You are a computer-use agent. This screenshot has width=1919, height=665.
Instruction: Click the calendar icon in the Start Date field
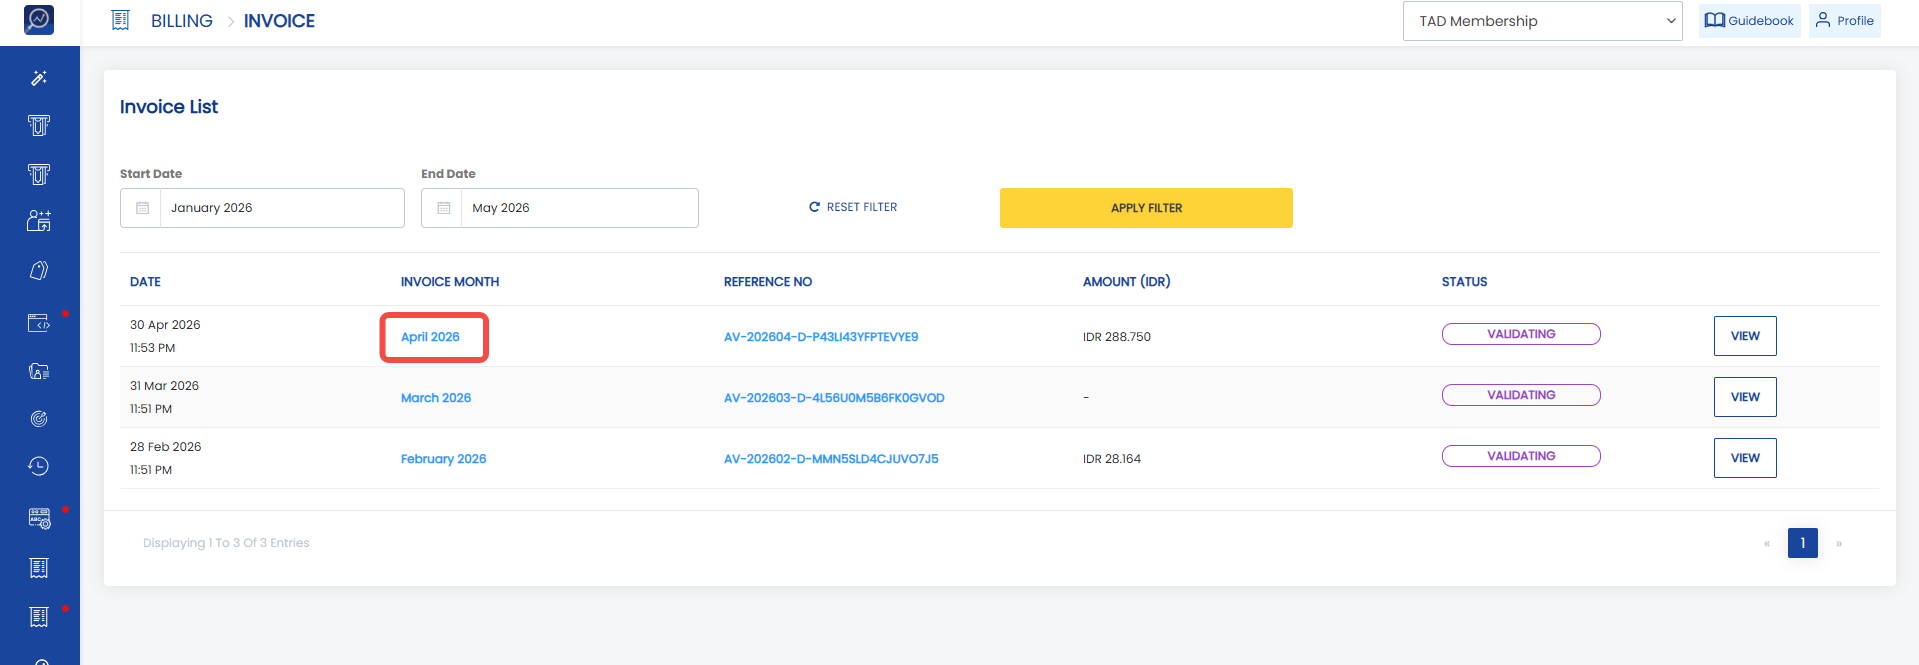click(142, 208)
